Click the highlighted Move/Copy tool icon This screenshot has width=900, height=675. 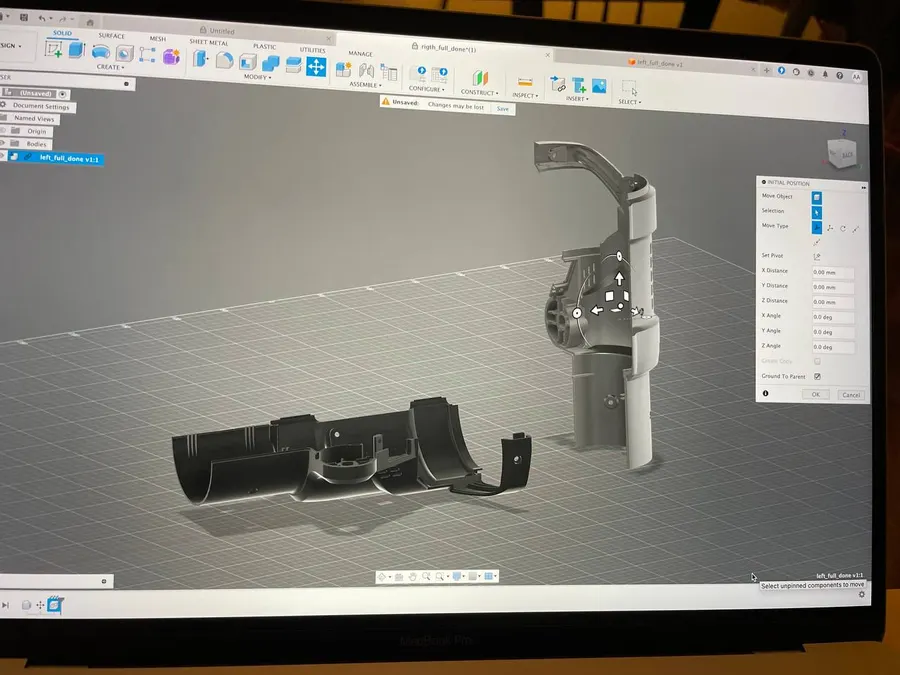pyautogui.click(x=316, y=67)
